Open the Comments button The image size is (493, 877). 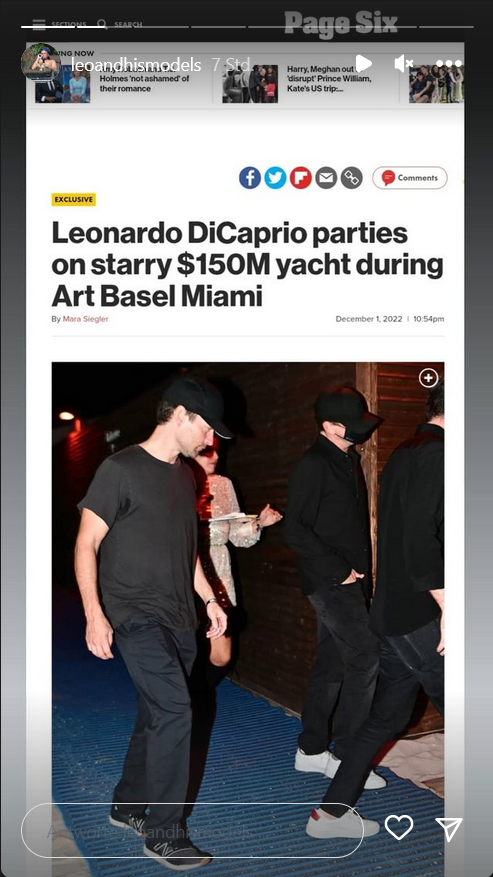410,178
